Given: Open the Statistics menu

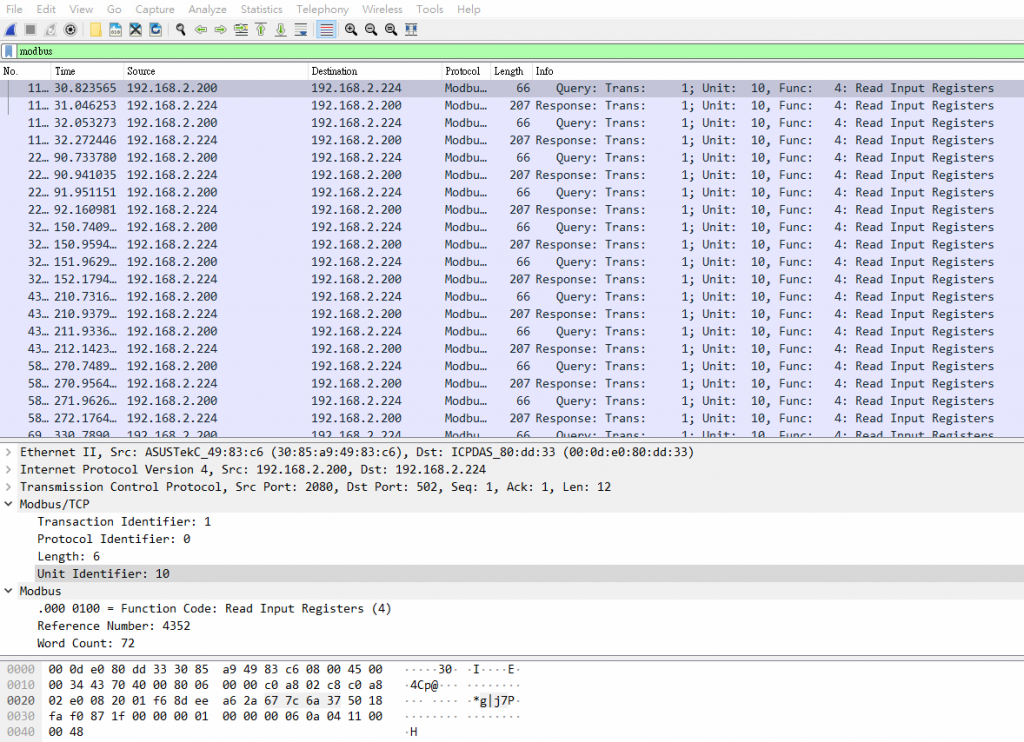Looking at the screenshot, I should [x=261, y=9].
